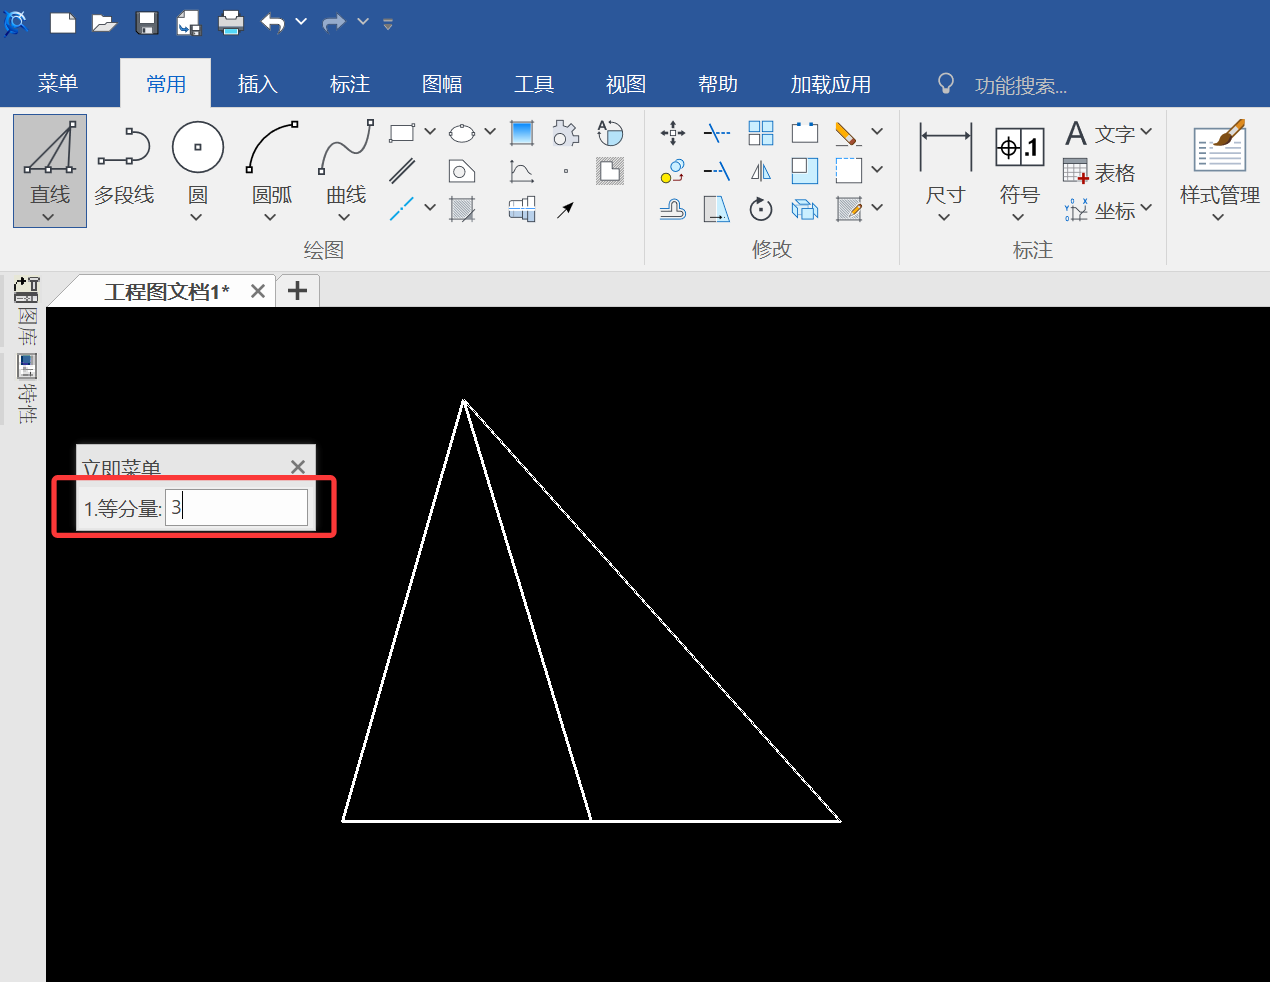Screen dimensions: 1270x982
Task: Expand the 曲线 tool dropdown arrow
Action: (344, 217)
